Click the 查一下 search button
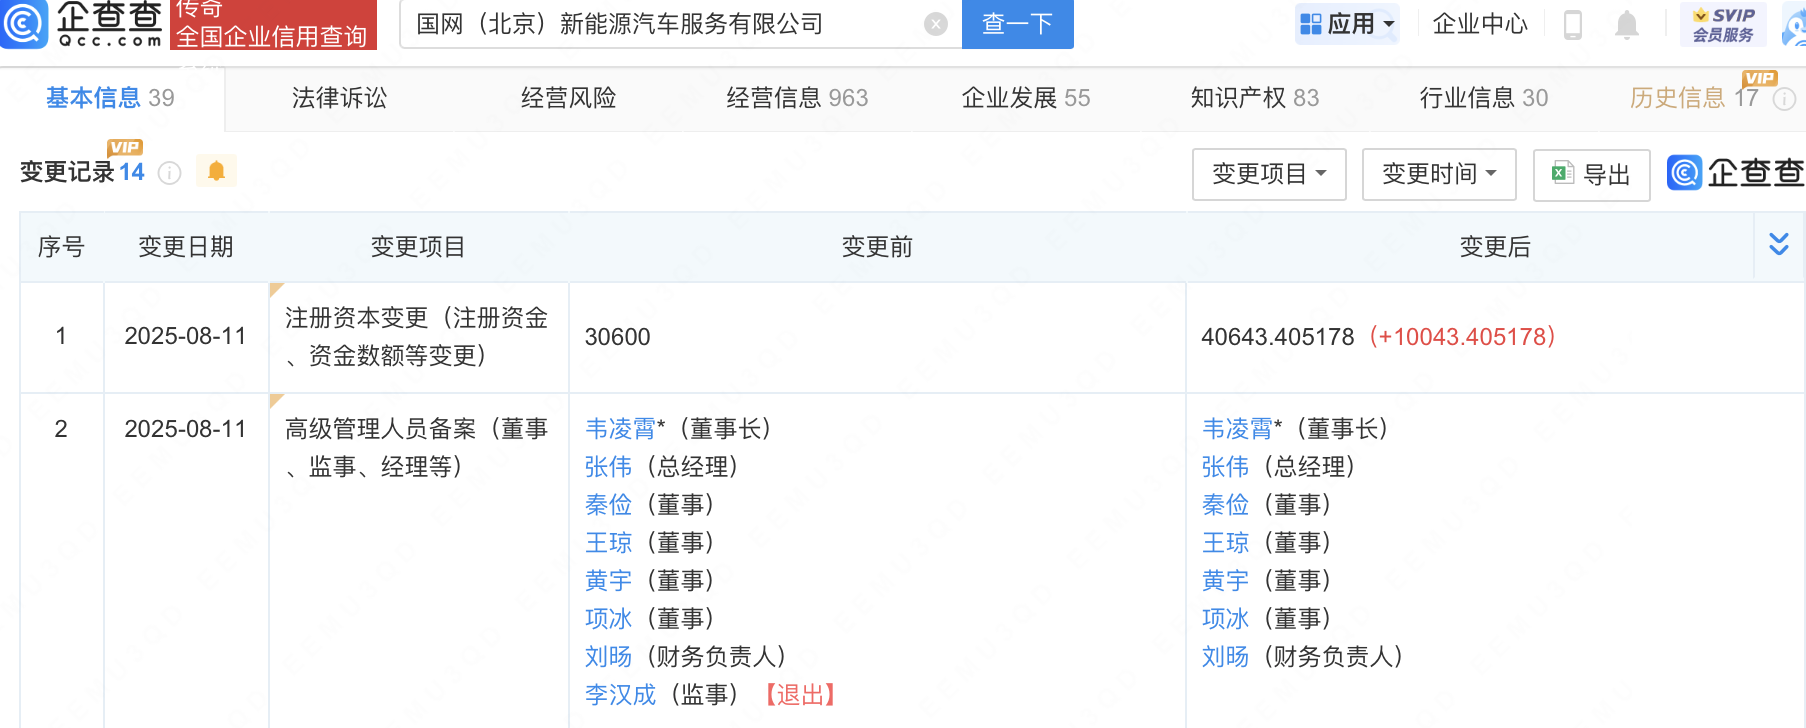 click(1017, 24)
